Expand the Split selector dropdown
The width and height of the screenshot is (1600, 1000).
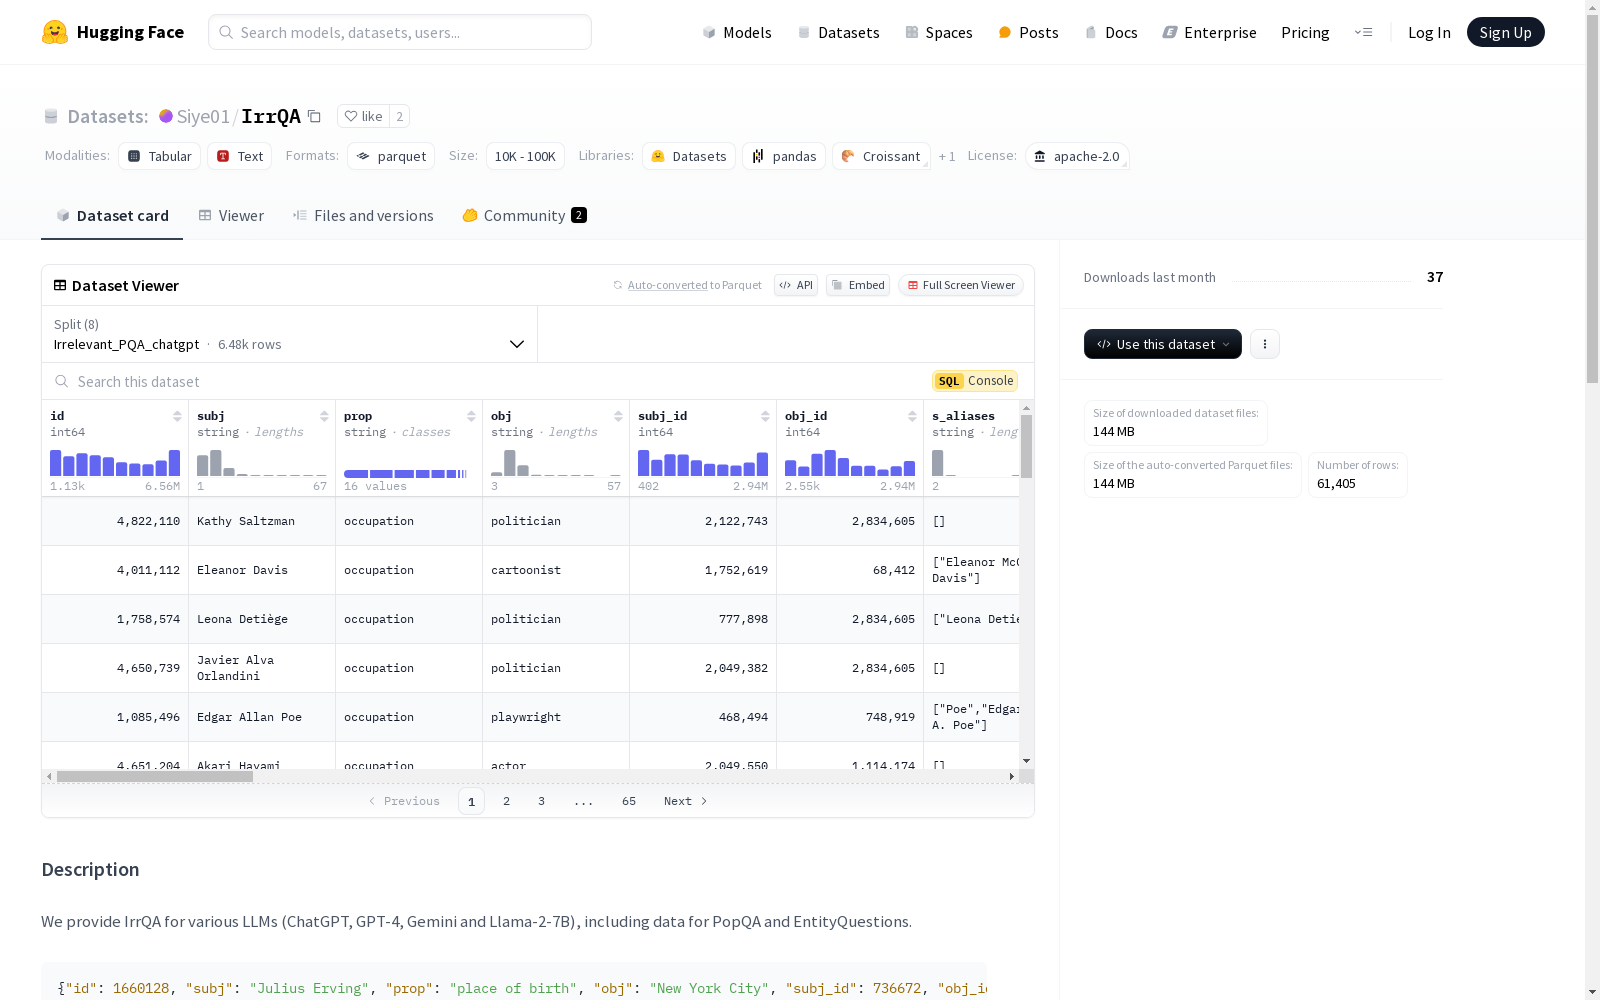290,334
